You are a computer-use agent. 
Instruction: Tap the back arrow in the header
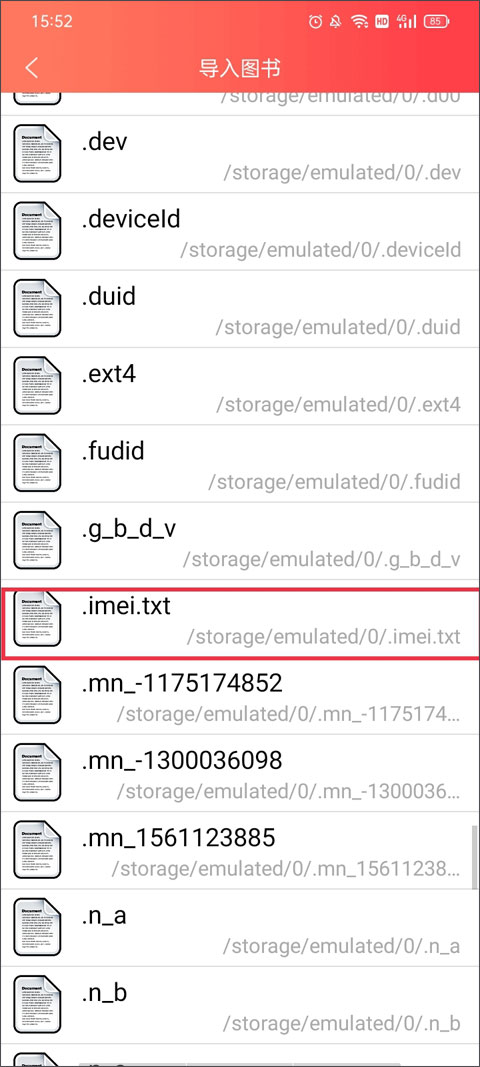click(x=31, y=68)
